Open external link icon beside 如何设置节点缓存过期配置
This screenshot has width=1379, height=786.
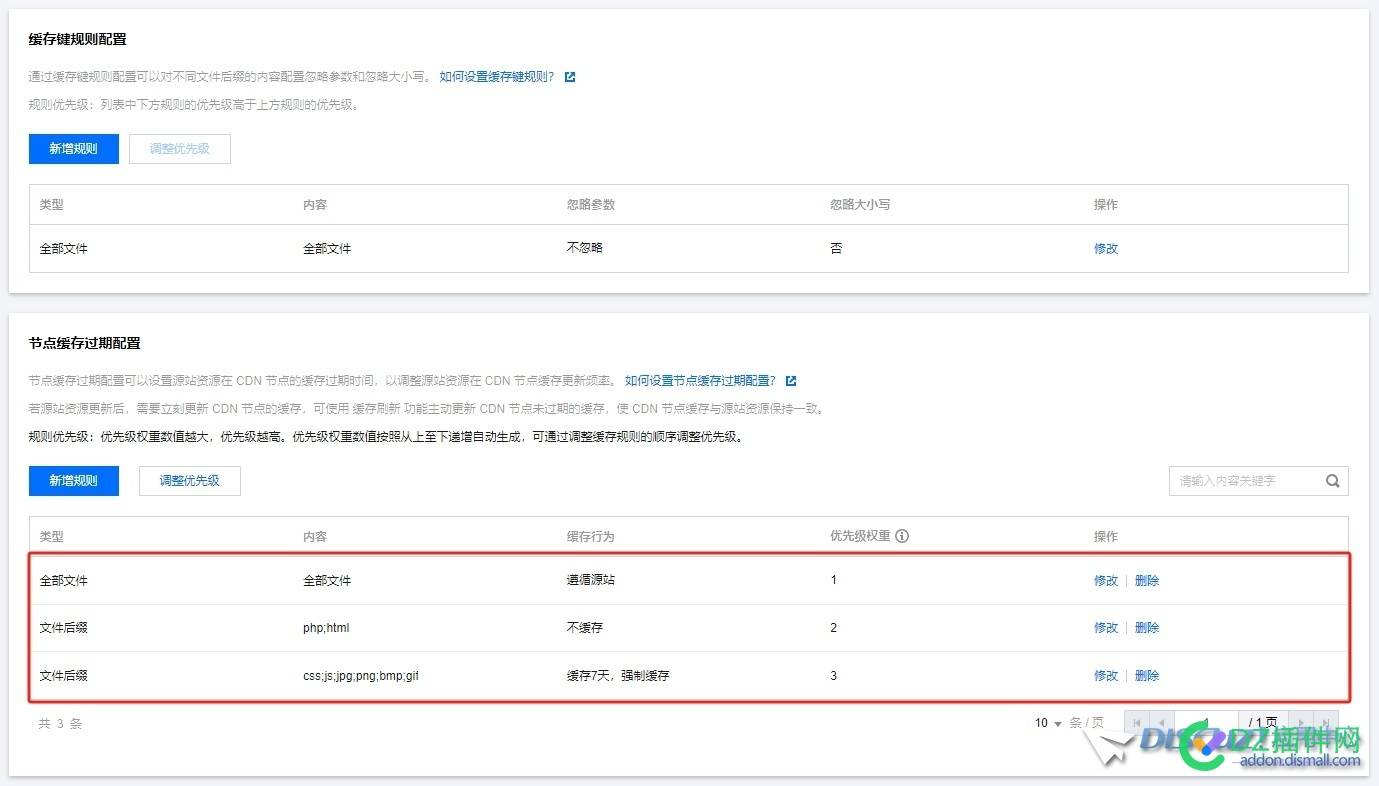(791, 381)
